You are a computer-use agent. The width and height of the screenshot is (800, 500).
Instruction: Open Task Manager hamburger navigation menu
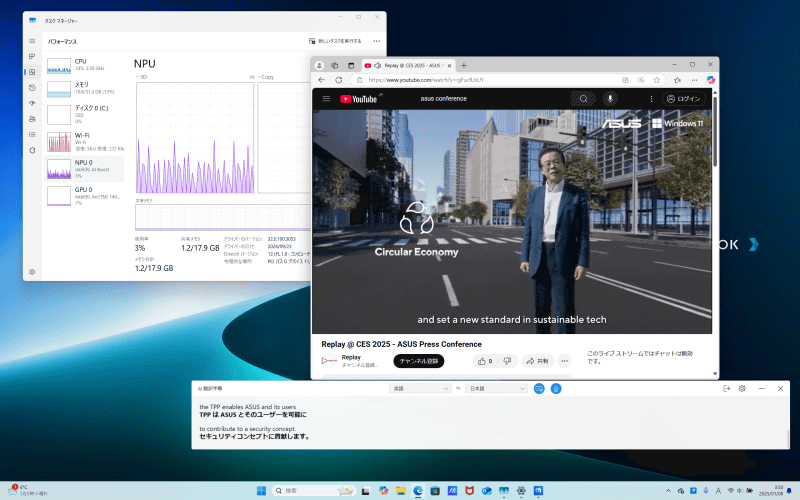pos(32,41)
